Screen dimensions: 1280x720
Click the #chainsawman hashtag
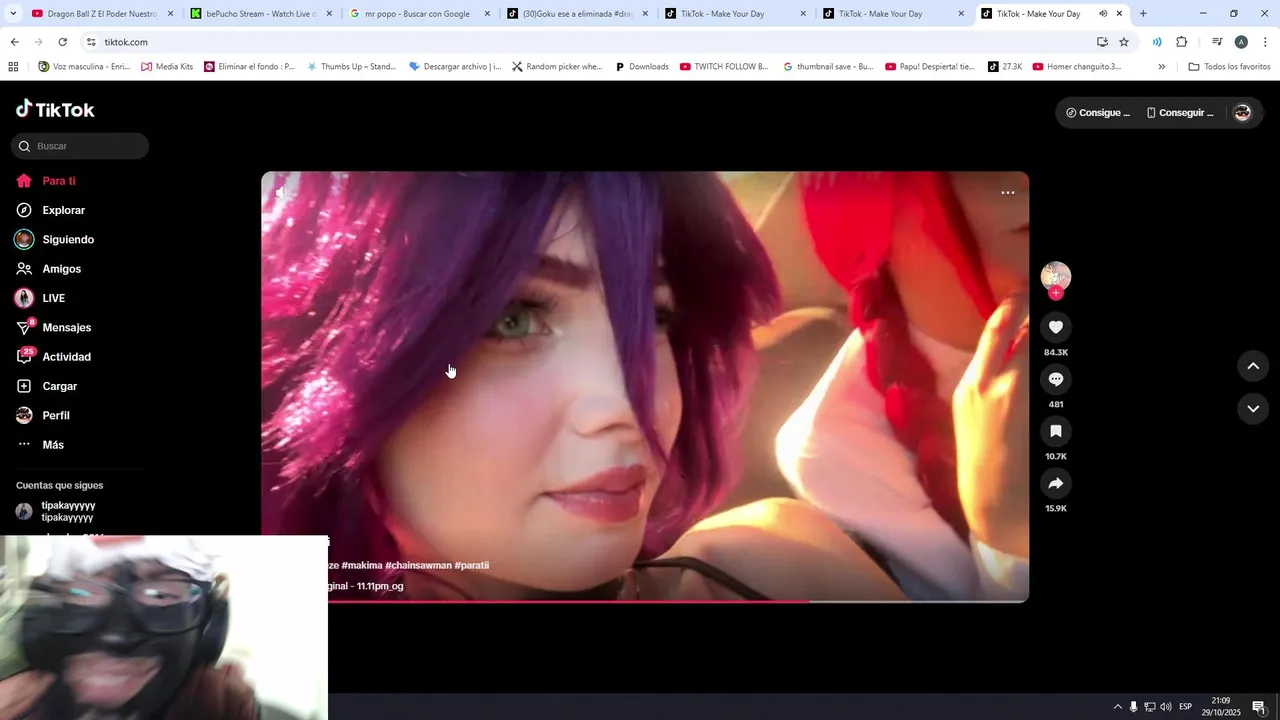click(418, 565)
